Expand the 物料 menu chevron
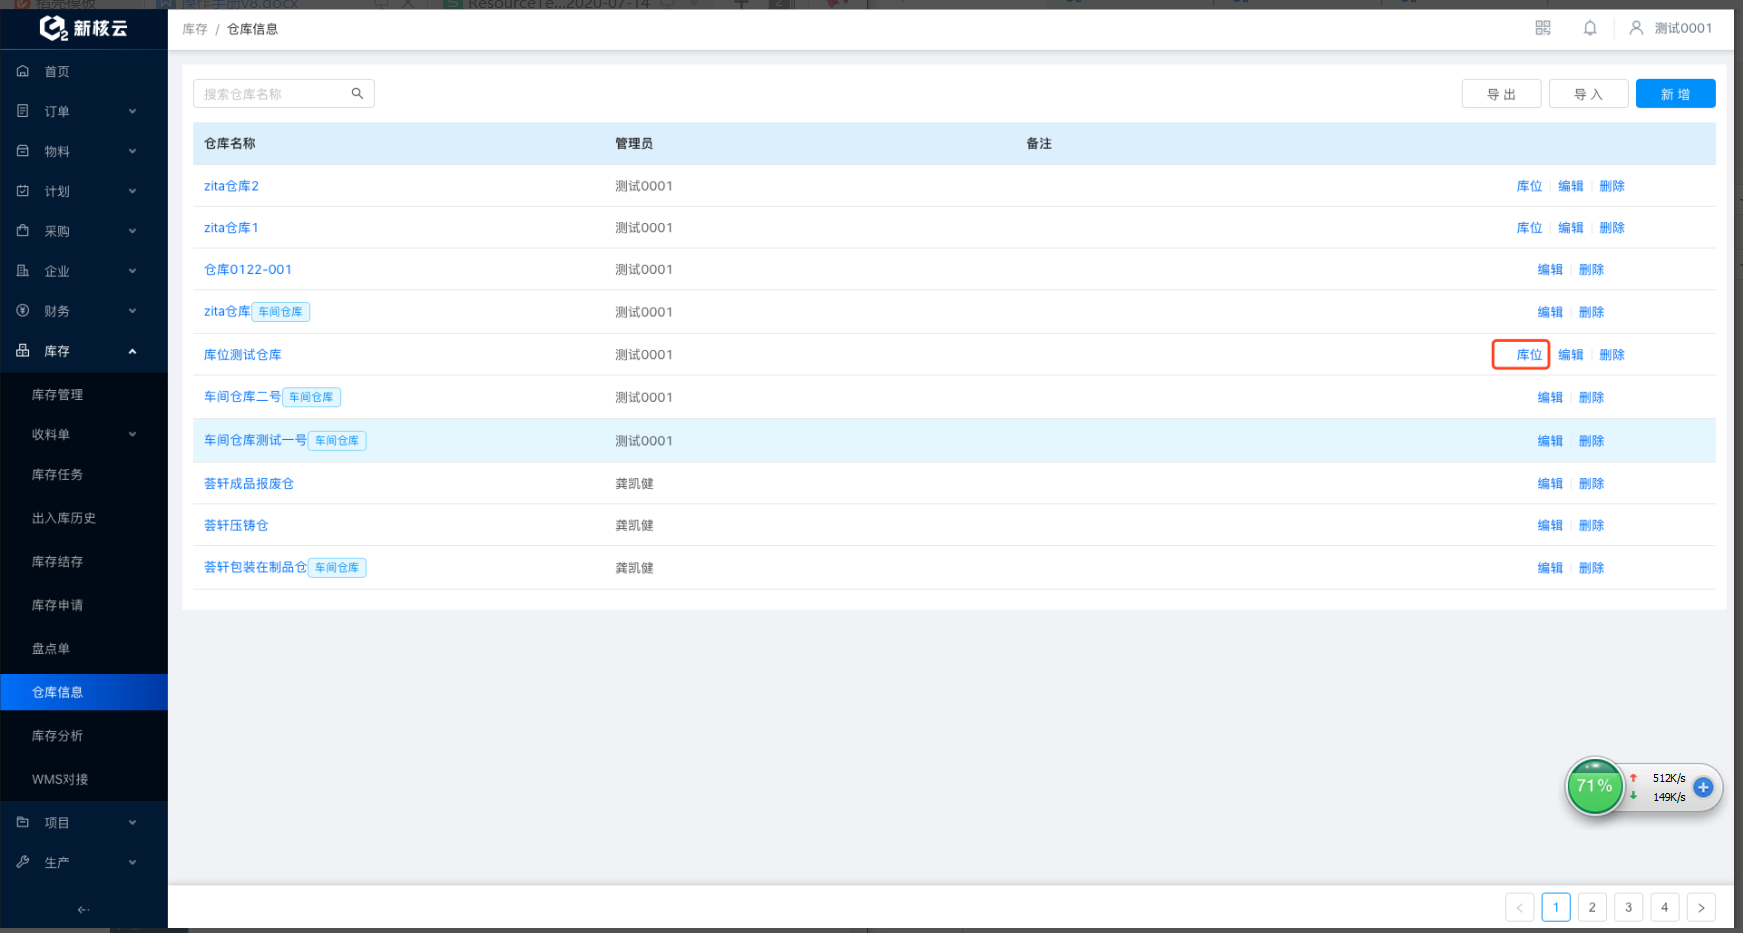 132,151
